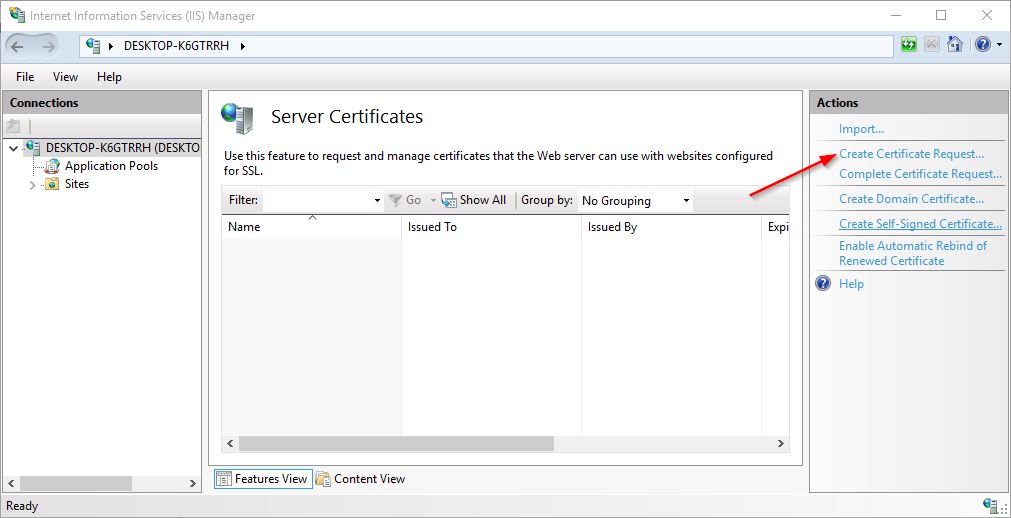Open the Filter dropdown arrow
Viewport: 1011px width, 518px height.
[x=377, y=201]
